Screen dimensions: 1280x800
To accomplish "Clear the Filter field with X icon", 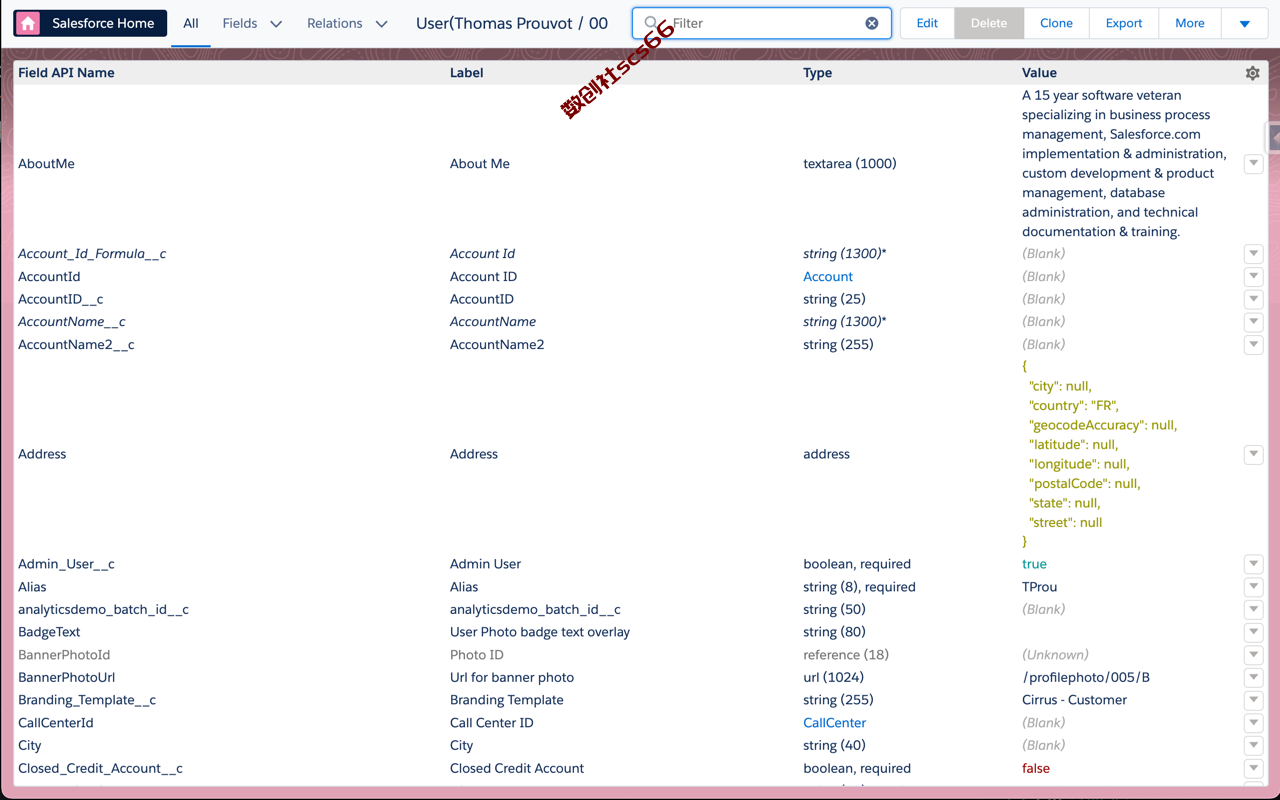I will (x=872, y=23).
